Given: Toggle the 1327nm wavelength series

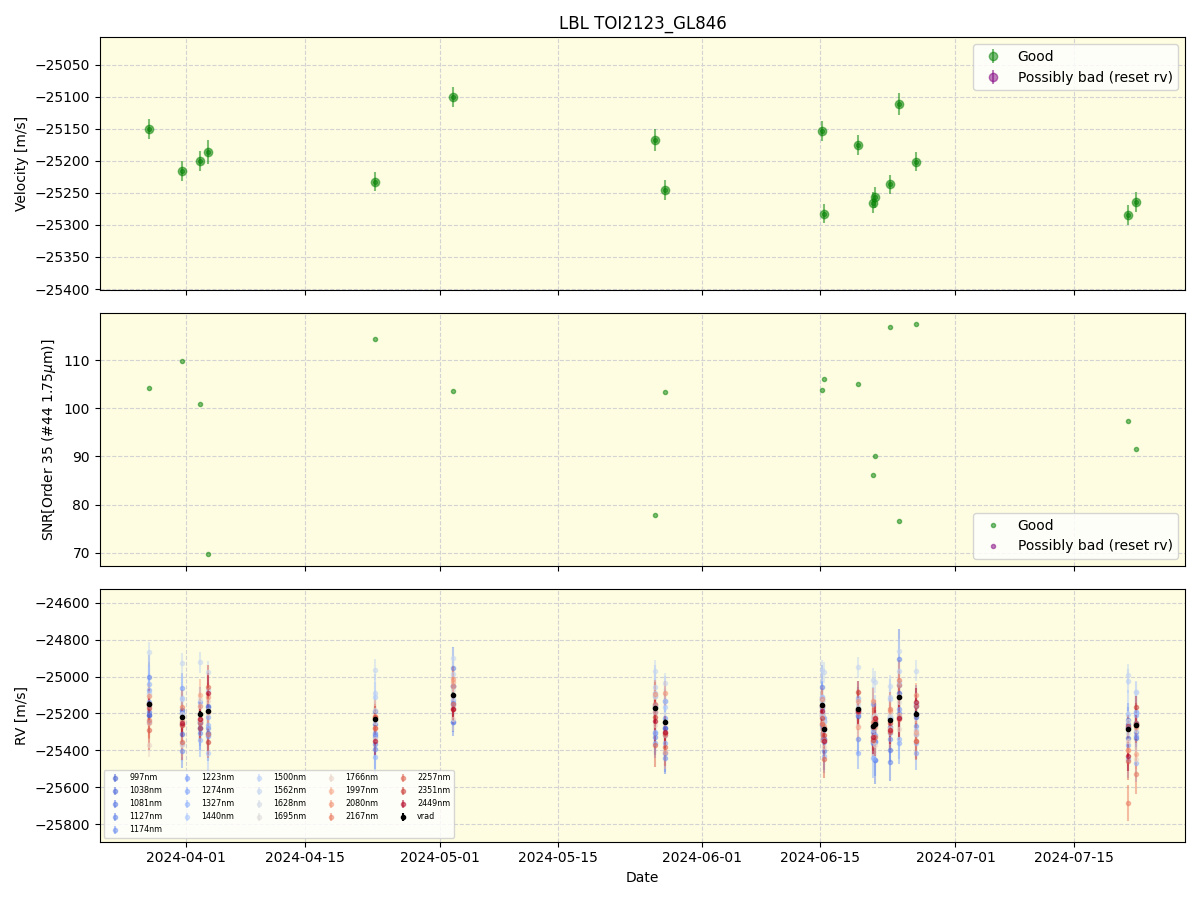Looking at the screenshot, I should [187, 803].
